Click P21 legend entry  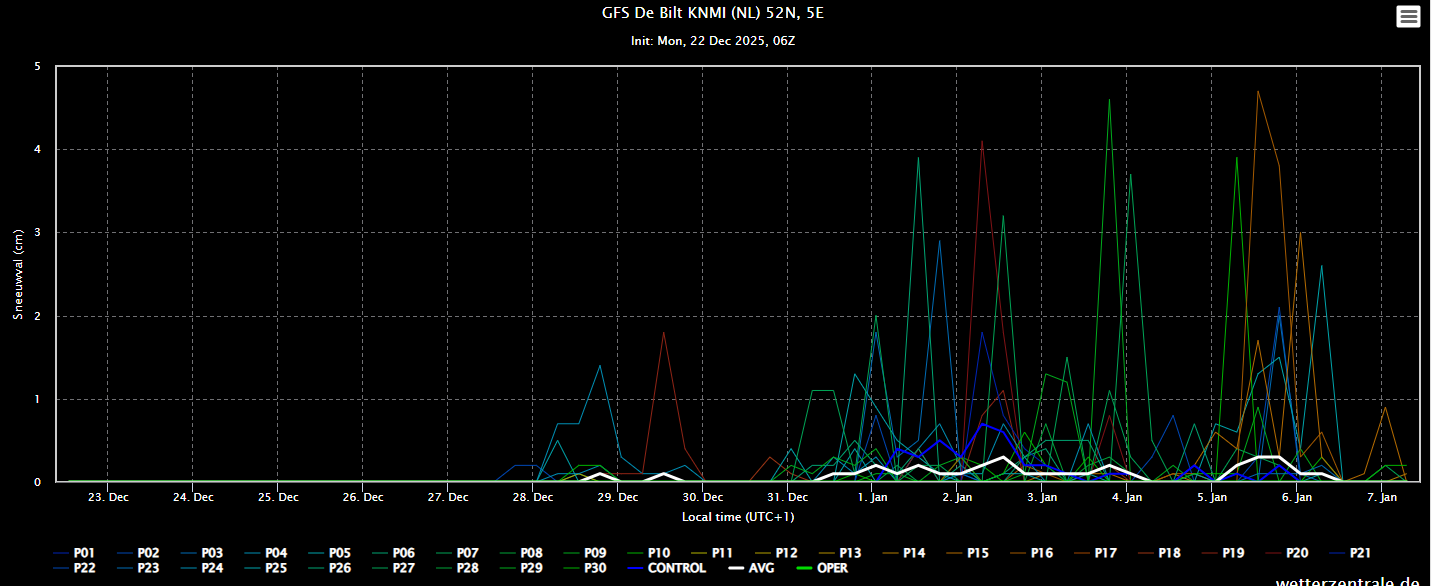[1353, 553]
